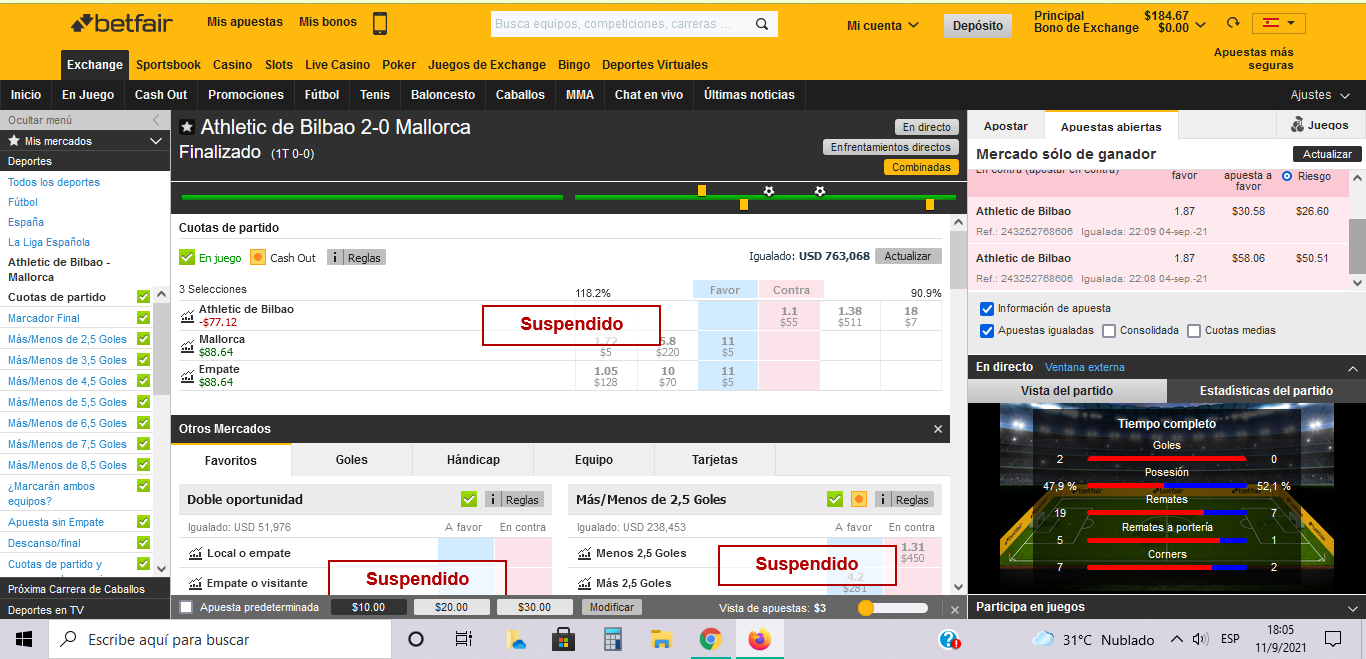Click the info icon beside Reglas in Cuotas de partido
This screenshot has width=1366, height=659.
coord(336,257)
